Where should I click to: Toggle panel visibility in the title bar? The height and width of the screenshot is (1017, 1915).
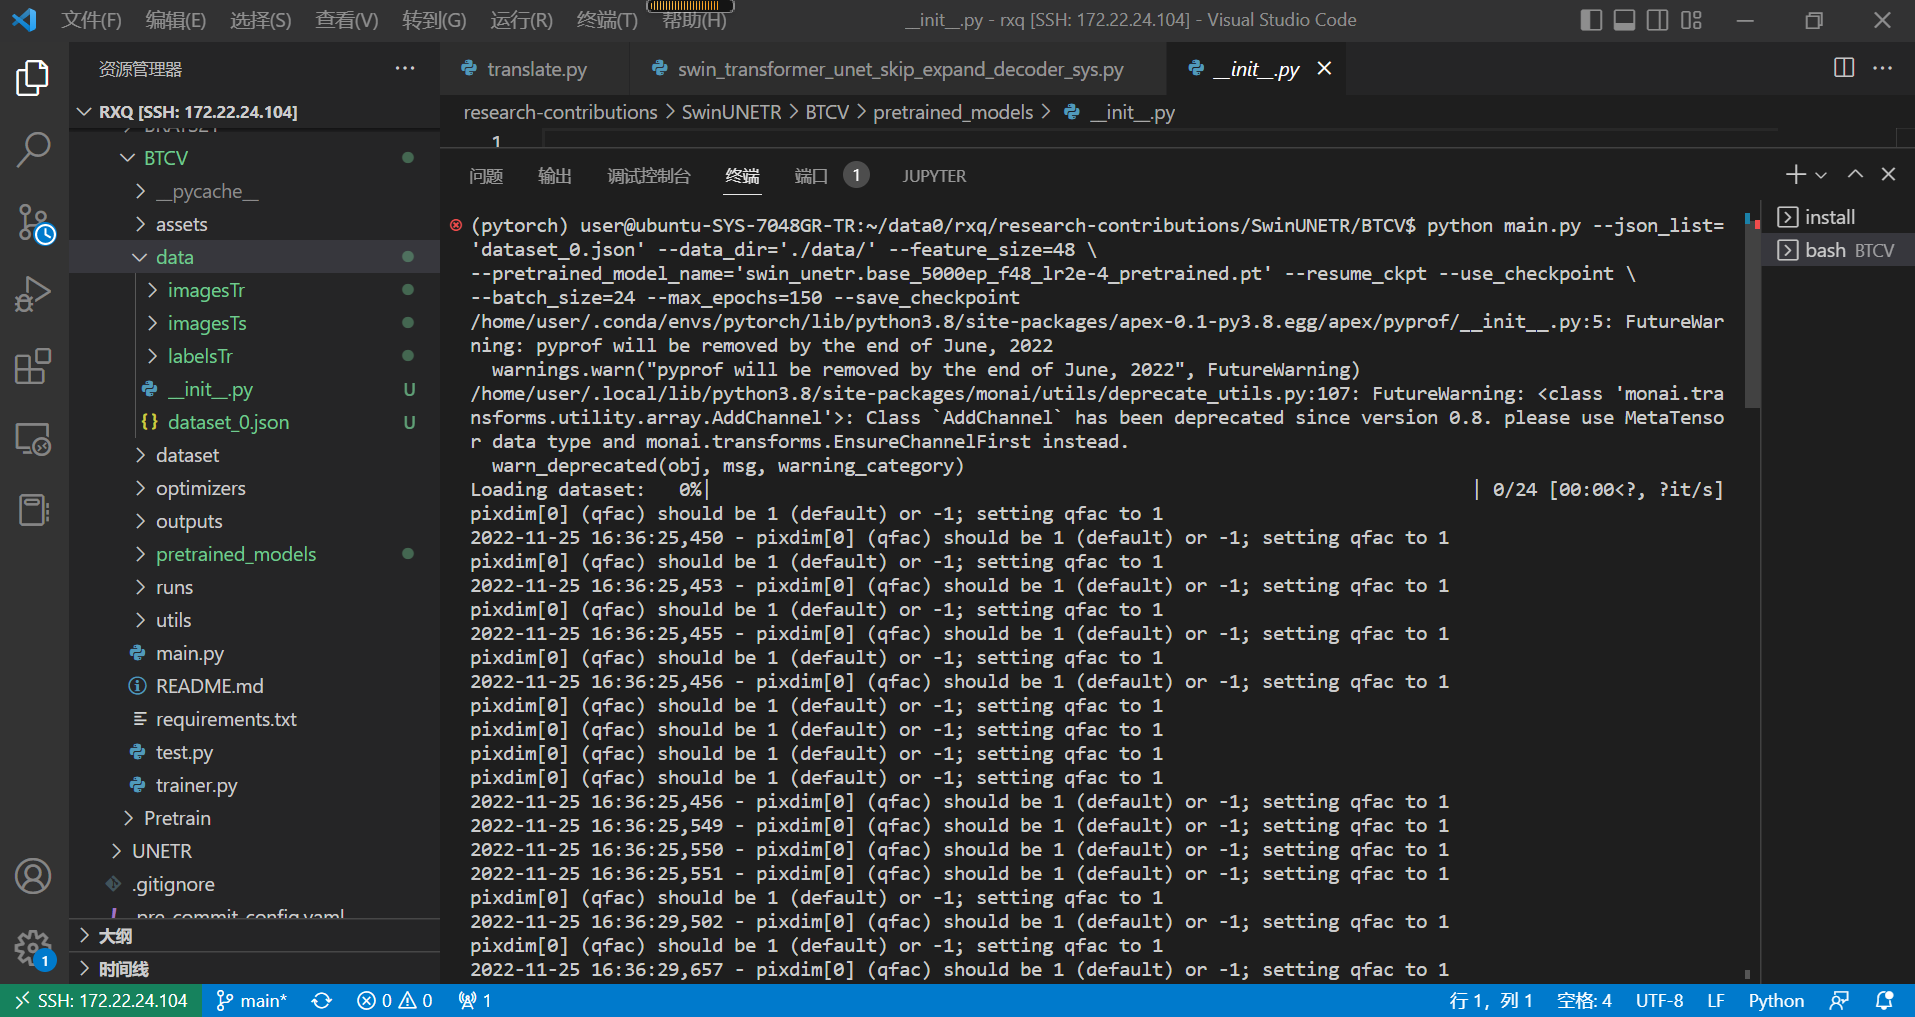click(x=1623, y=19)
